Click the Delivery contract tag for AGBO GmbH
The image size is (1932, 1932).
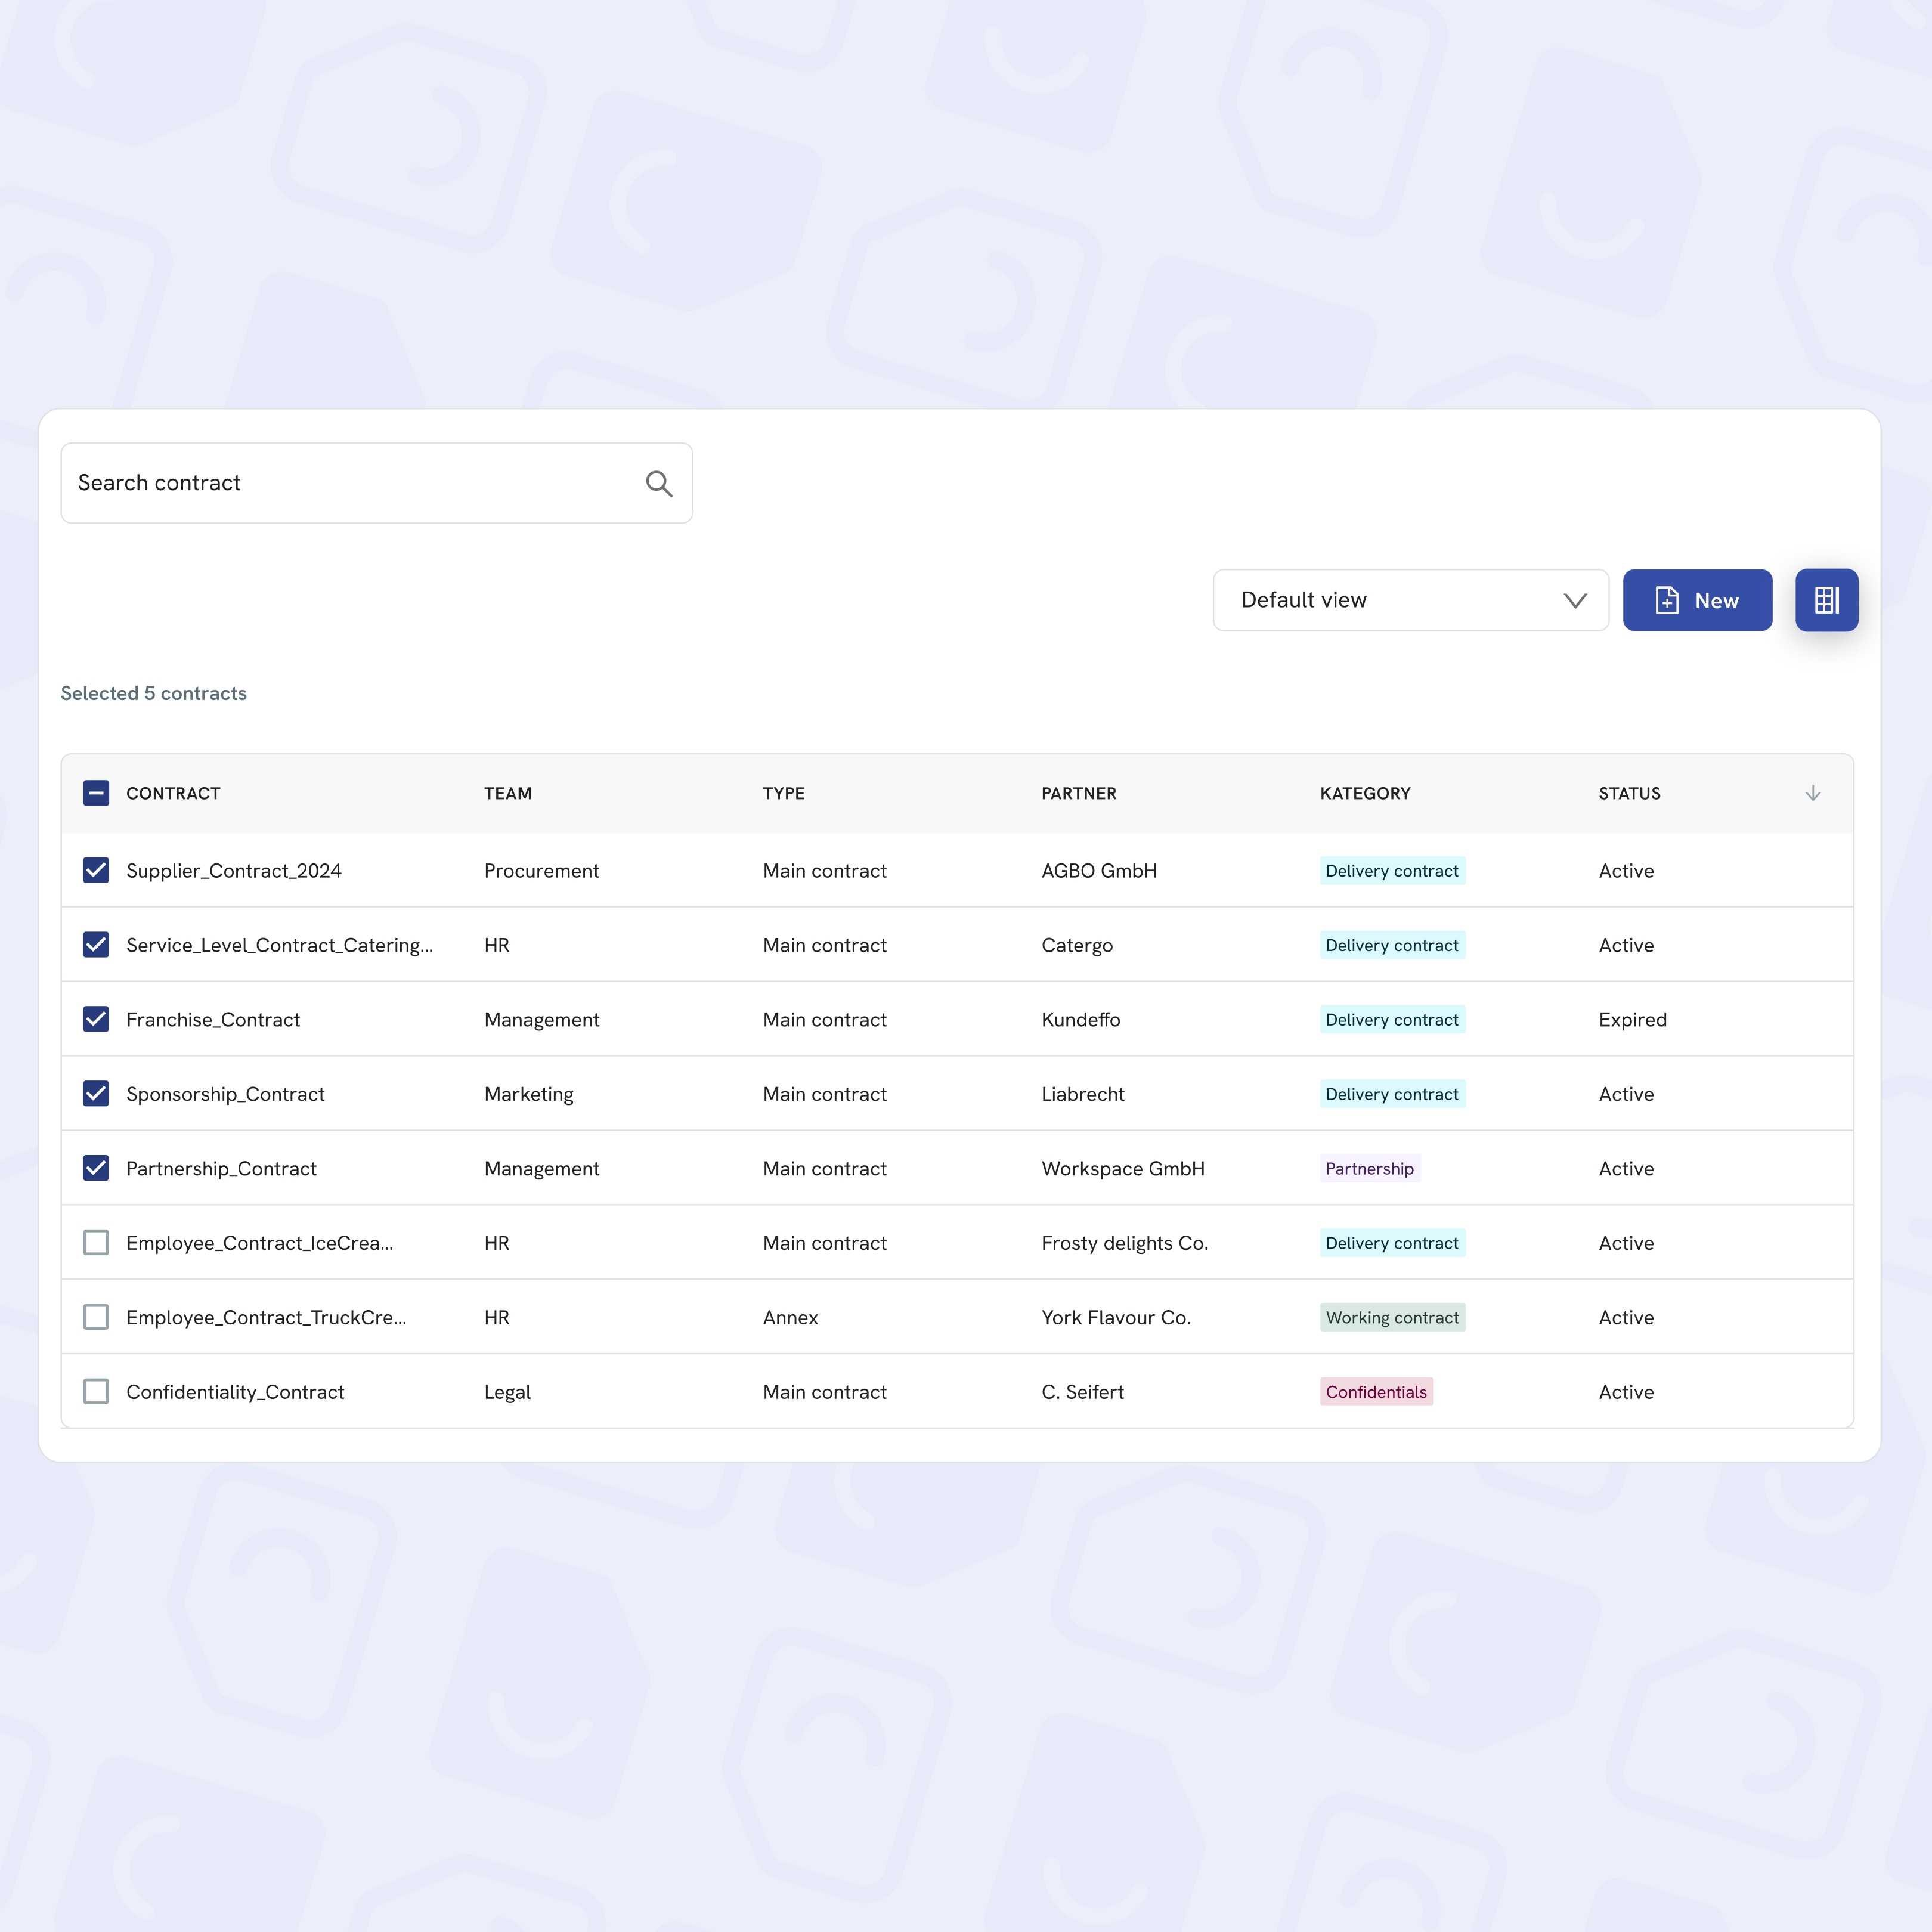click(1391, 871)
